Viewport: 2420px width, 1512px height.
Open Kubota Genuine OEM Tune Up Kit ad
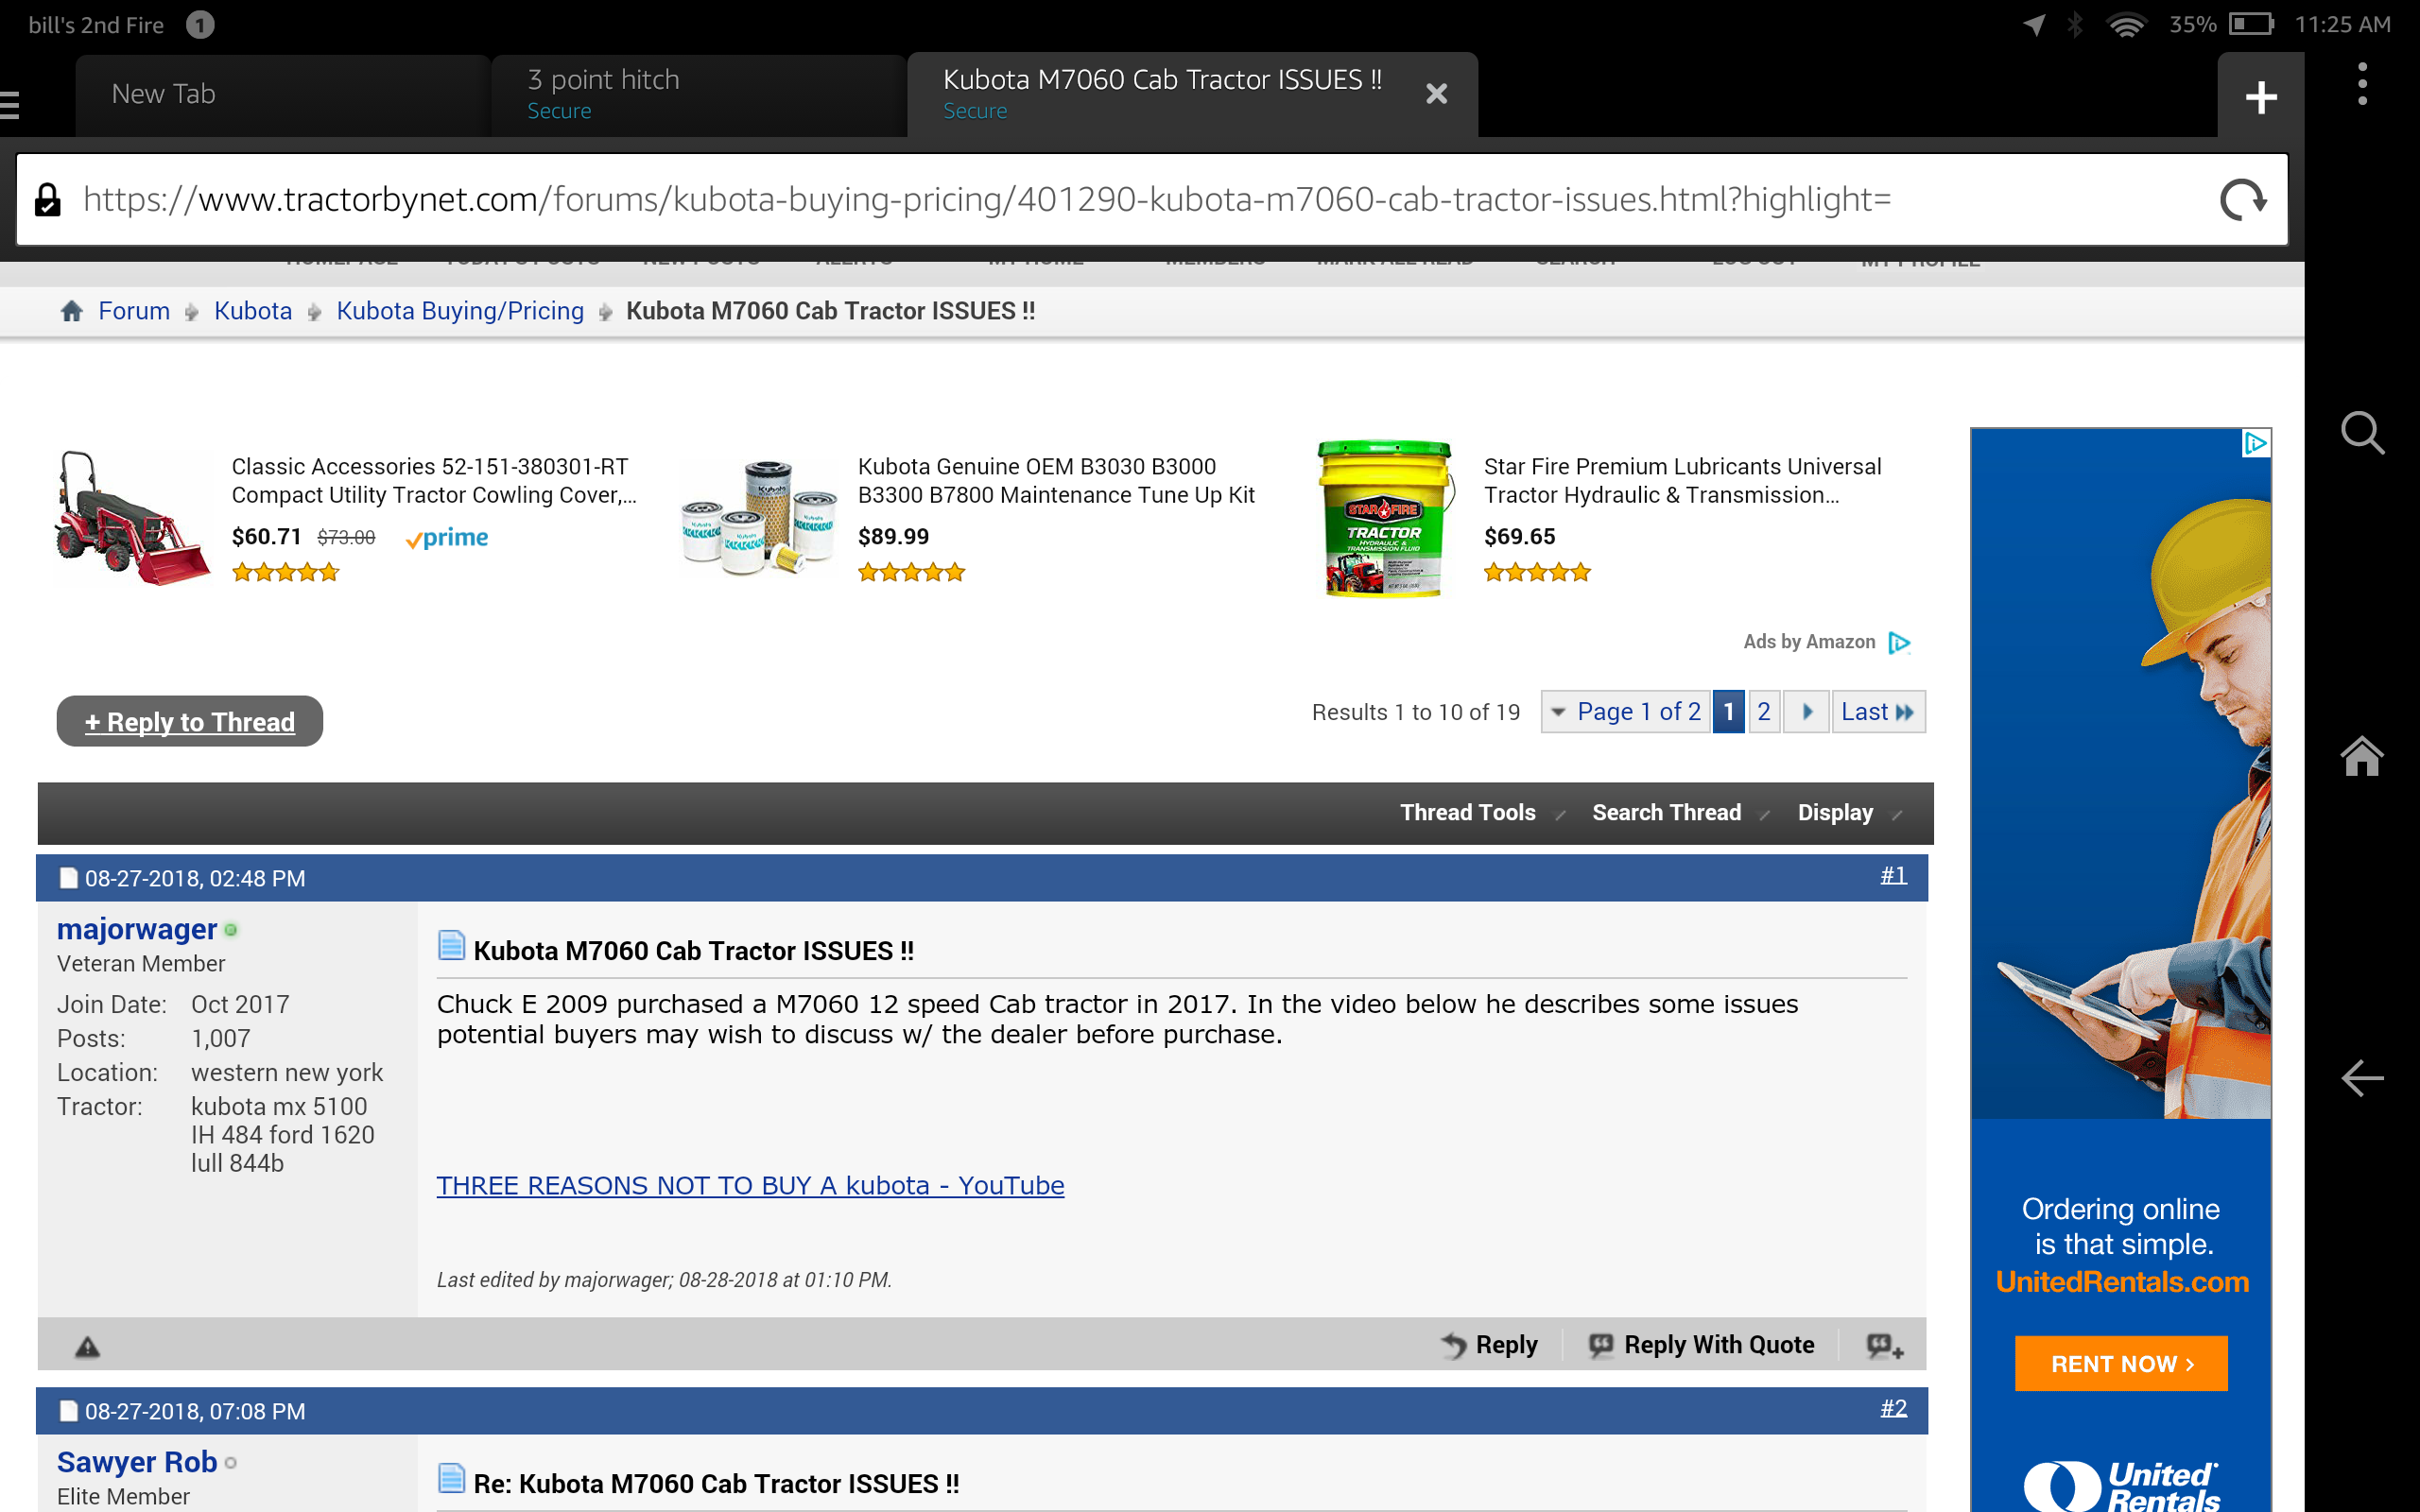[x=1056, y=481]
